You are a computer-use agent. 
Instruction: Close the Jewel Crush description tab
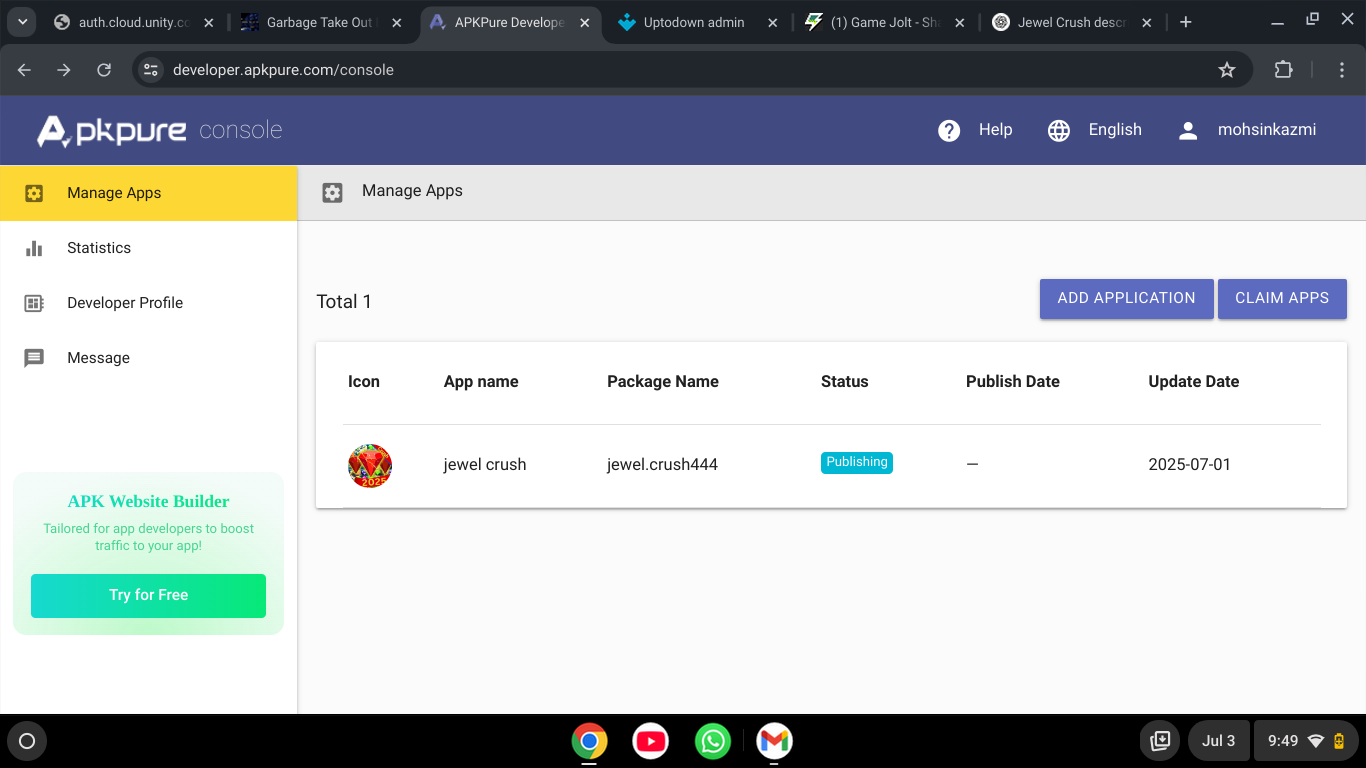coord(1147,22)
